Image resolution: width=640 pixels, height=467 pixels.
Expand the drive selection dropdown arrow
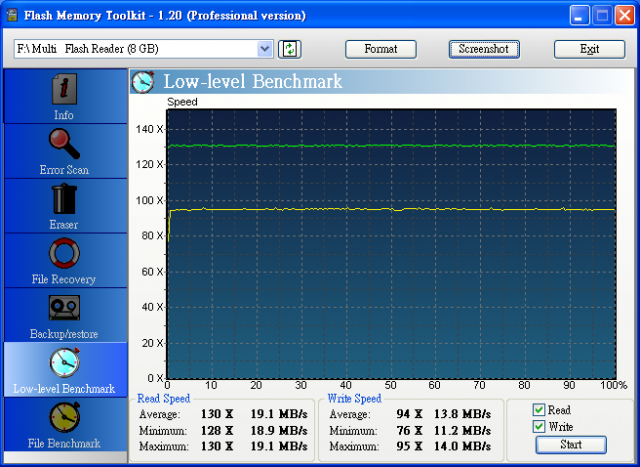[x=265, y=49]
